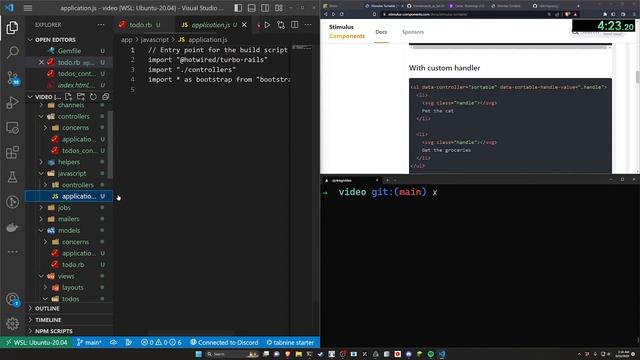The height and width of the screenshot is (360, 640).
Task: Run the current file with play icon
Action: pyautogui.click(x=267, y=25)
